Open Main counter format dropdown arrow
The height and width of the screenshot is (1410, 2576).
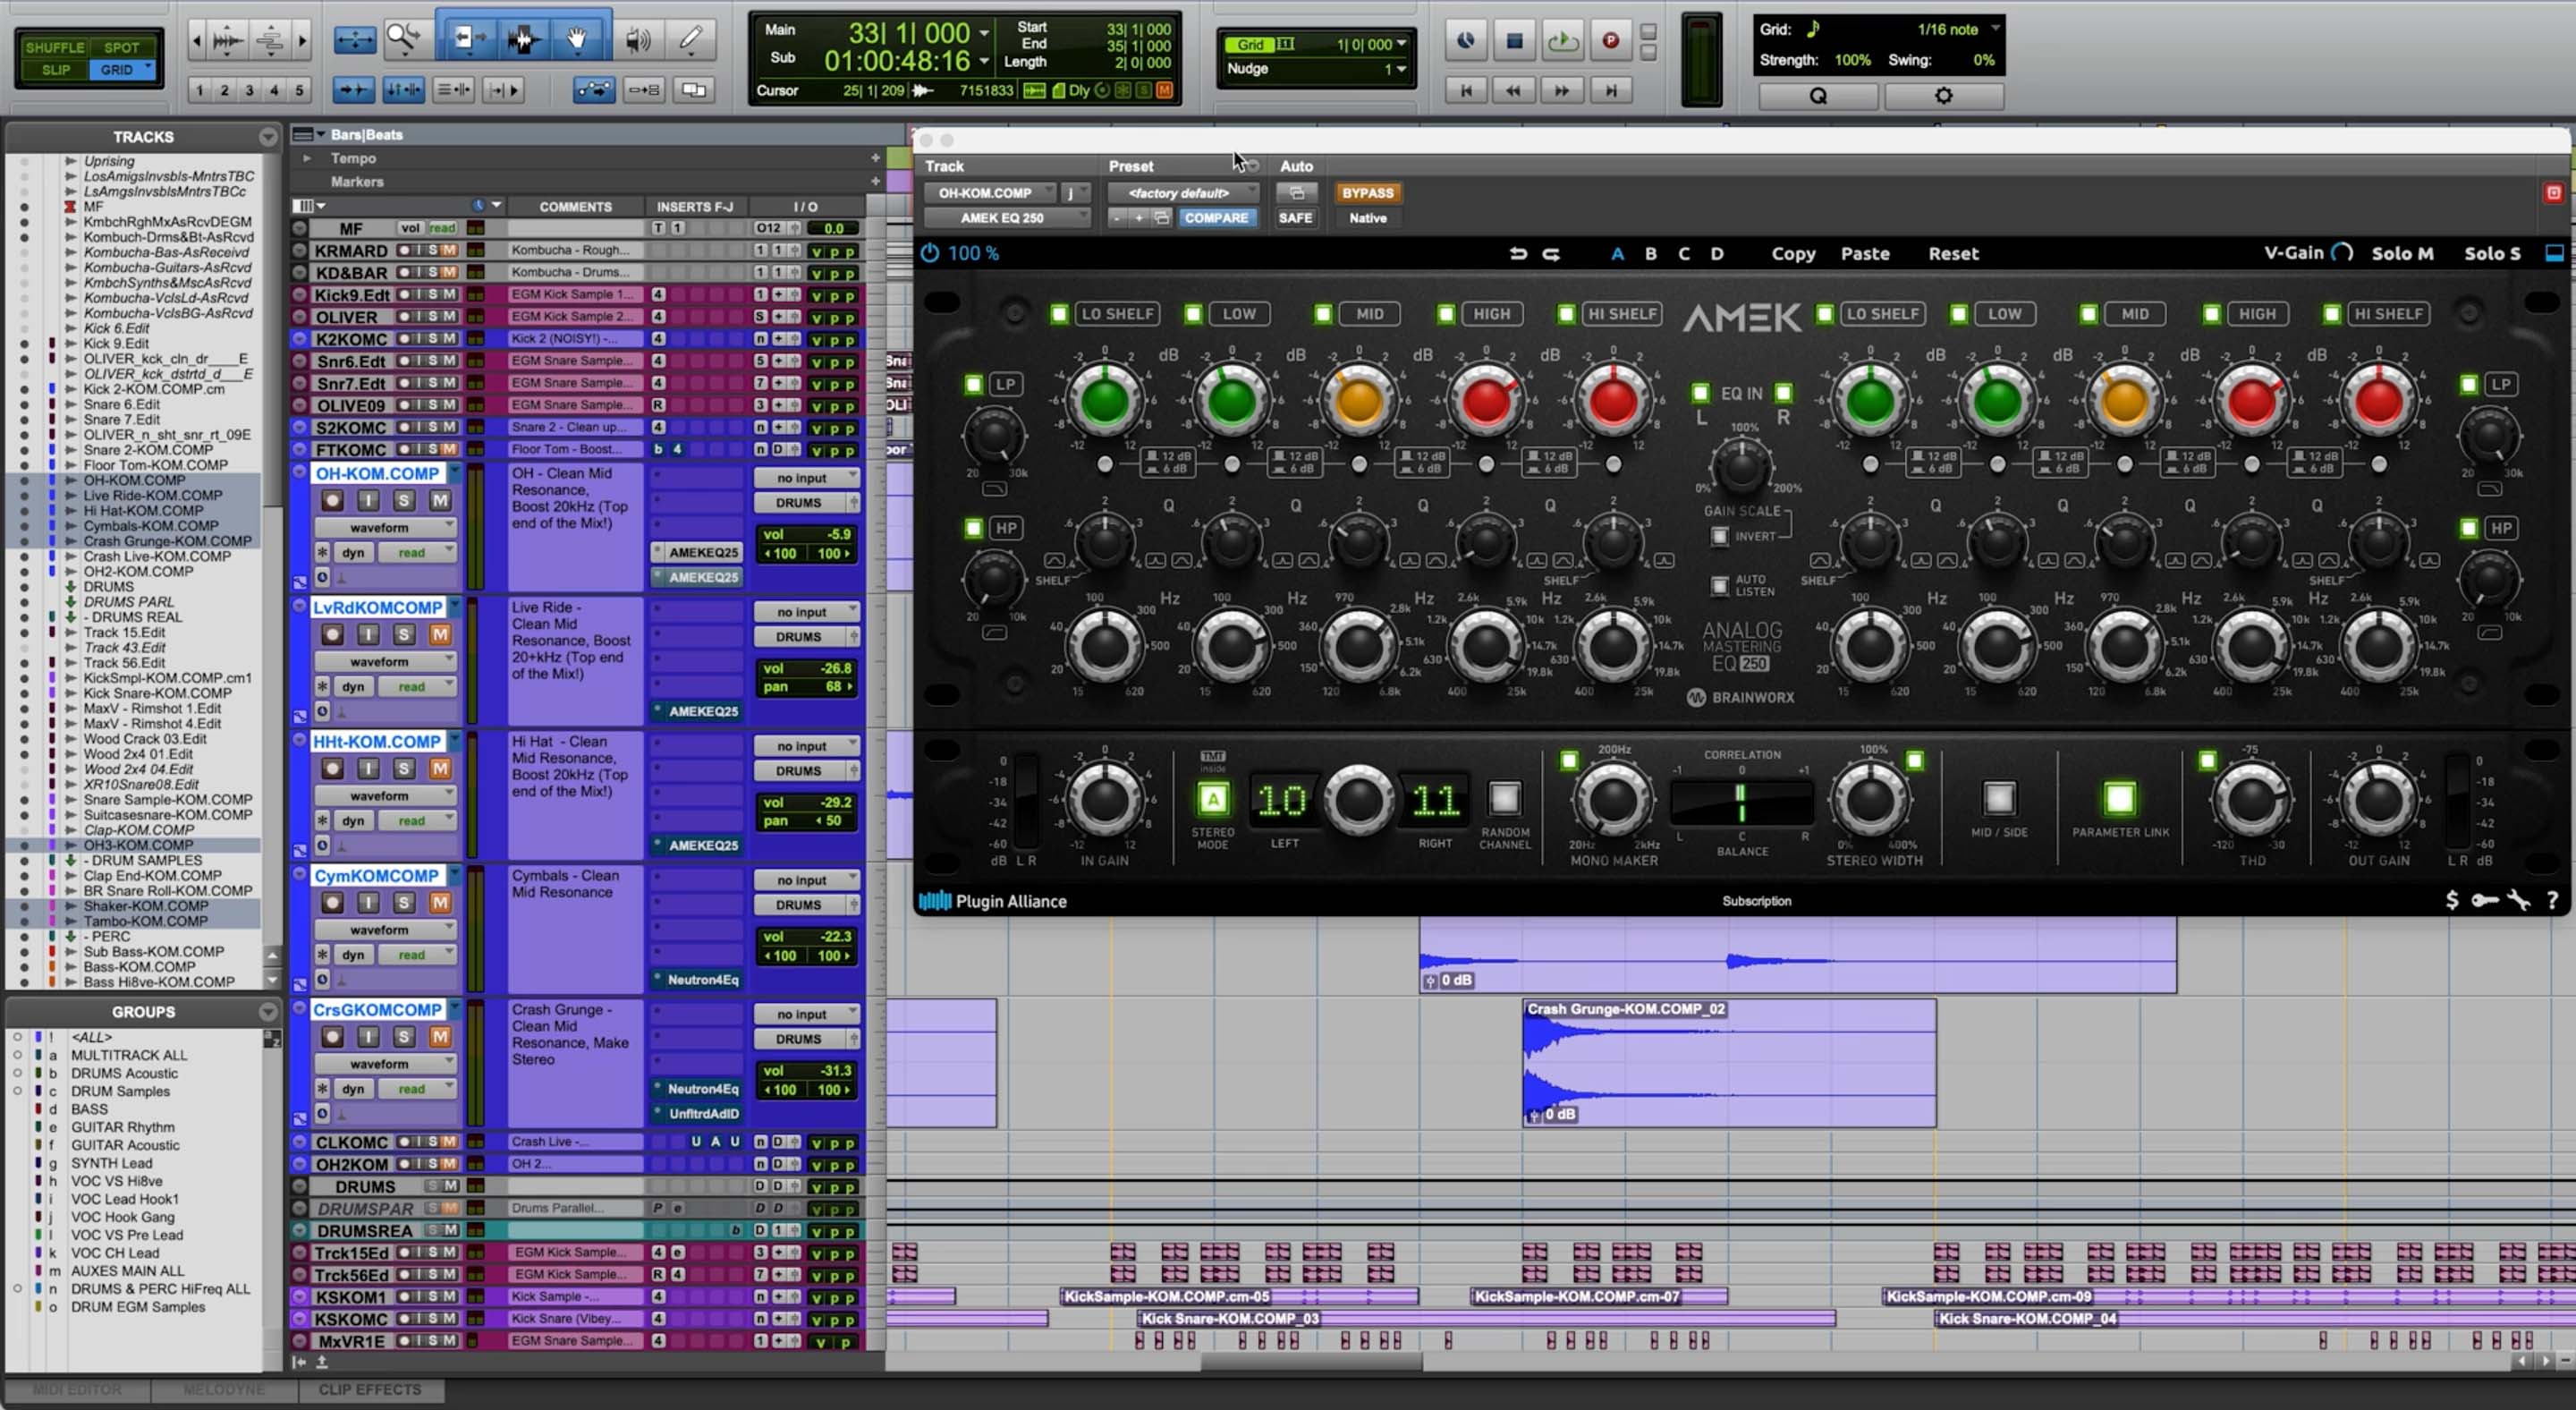click(984, 33)
